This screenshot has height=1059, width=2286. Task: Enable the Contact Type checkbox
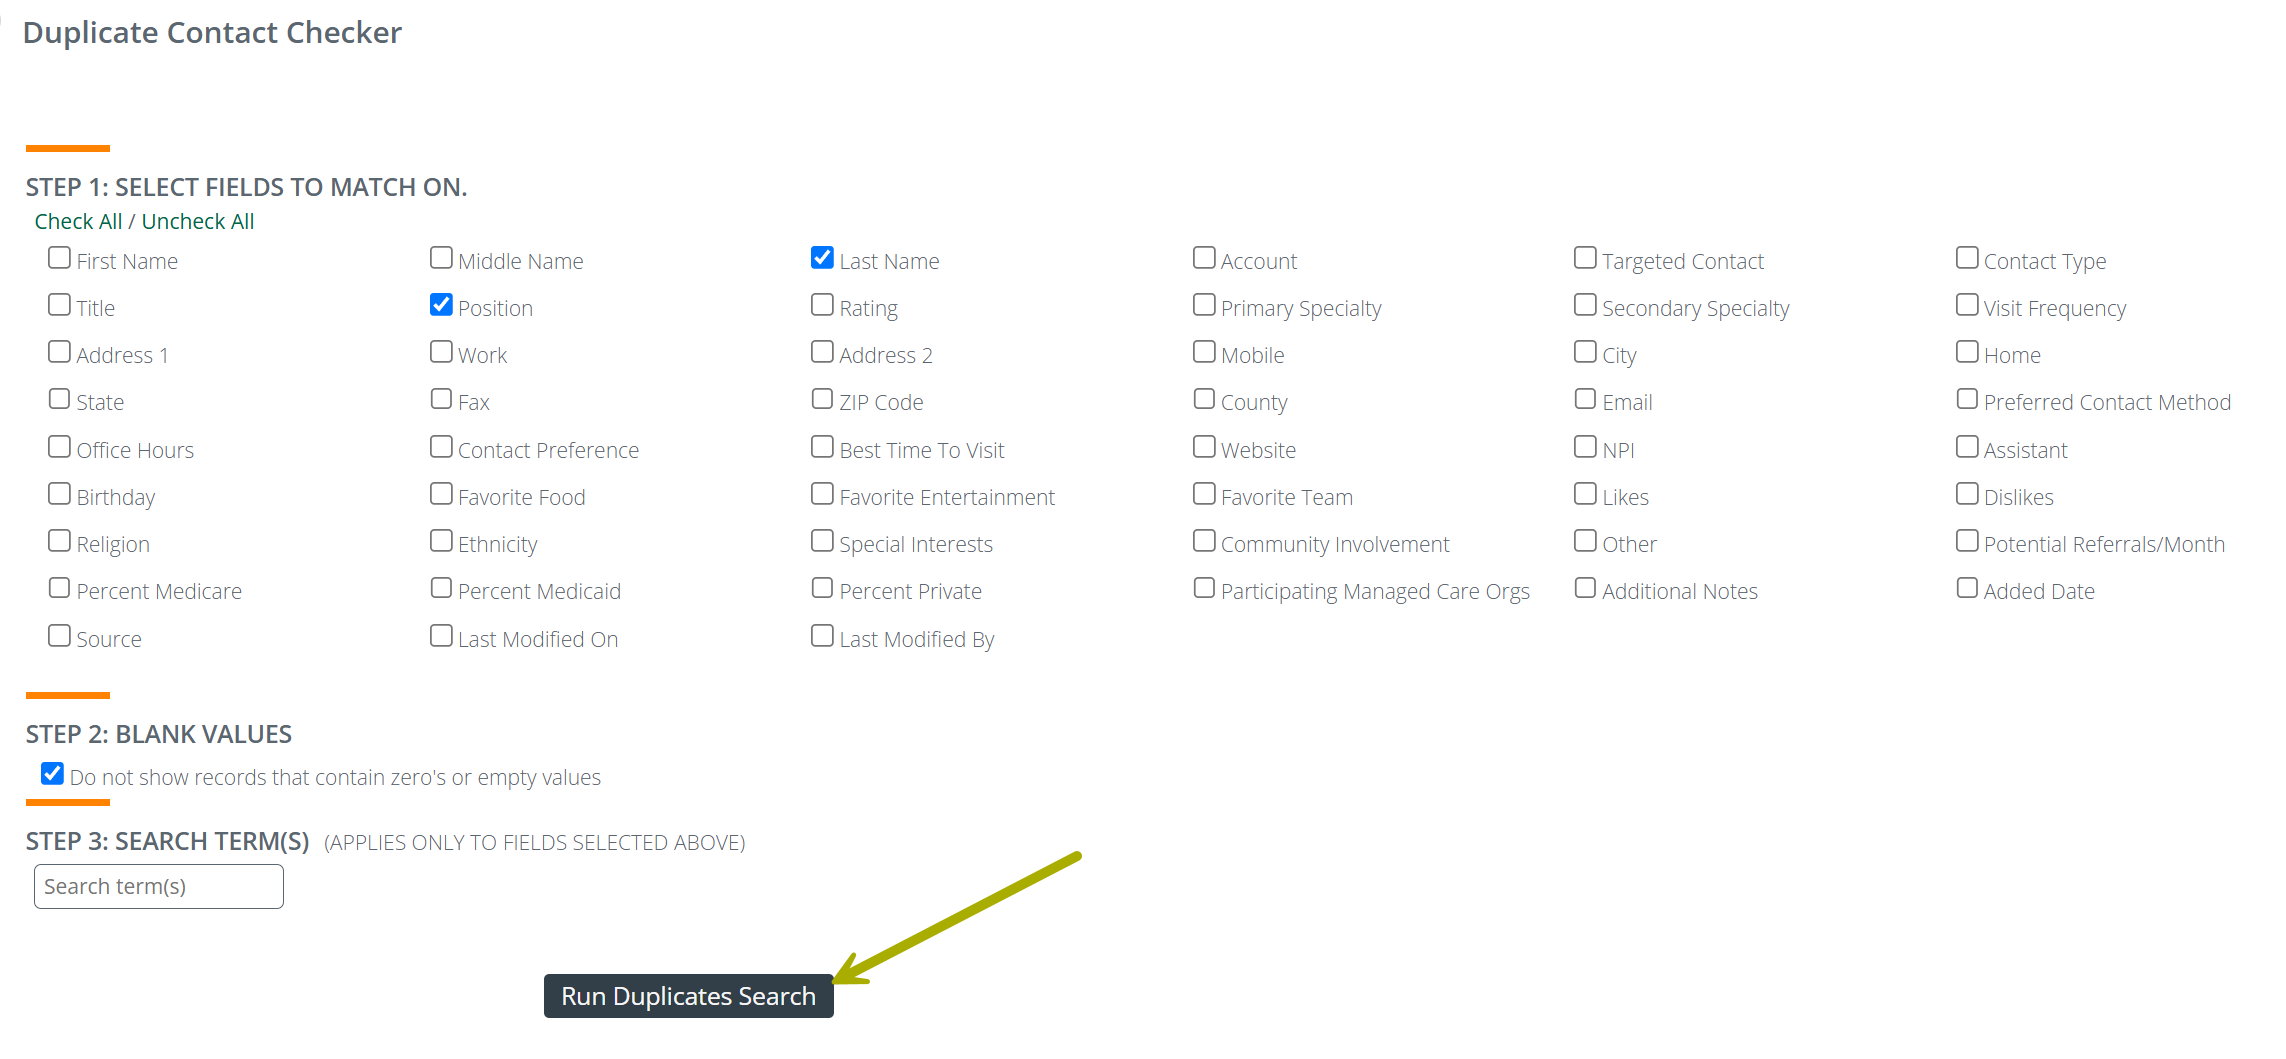pyautogui.click(x=1967, y=258)
